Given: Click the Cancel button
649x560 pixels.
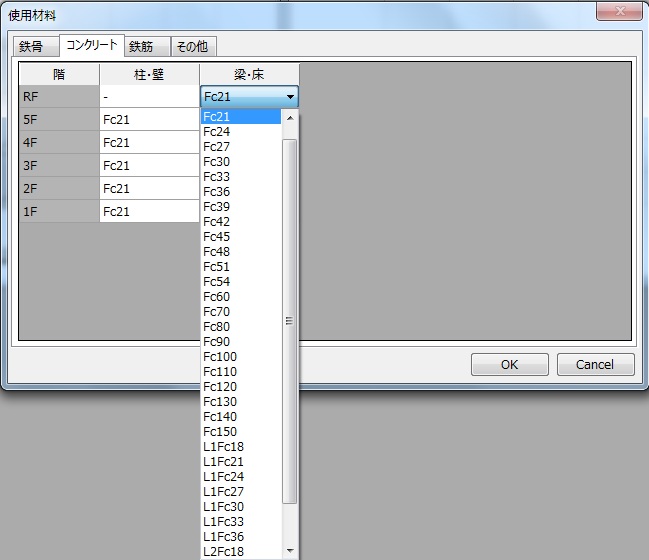Looking at the screenshot, I should point(595,365).
